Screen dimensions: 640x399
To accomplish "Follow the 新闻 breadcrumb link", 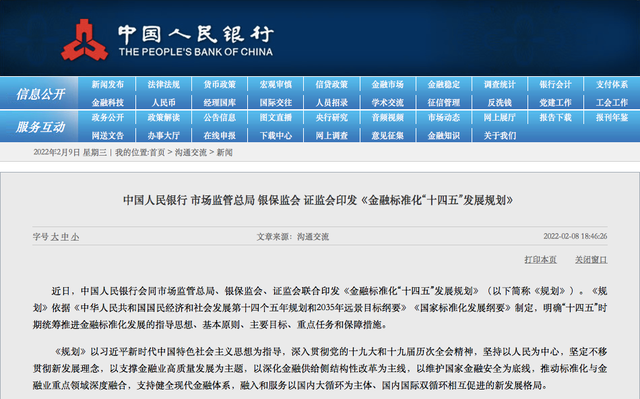I will click(x=224, y=153).
